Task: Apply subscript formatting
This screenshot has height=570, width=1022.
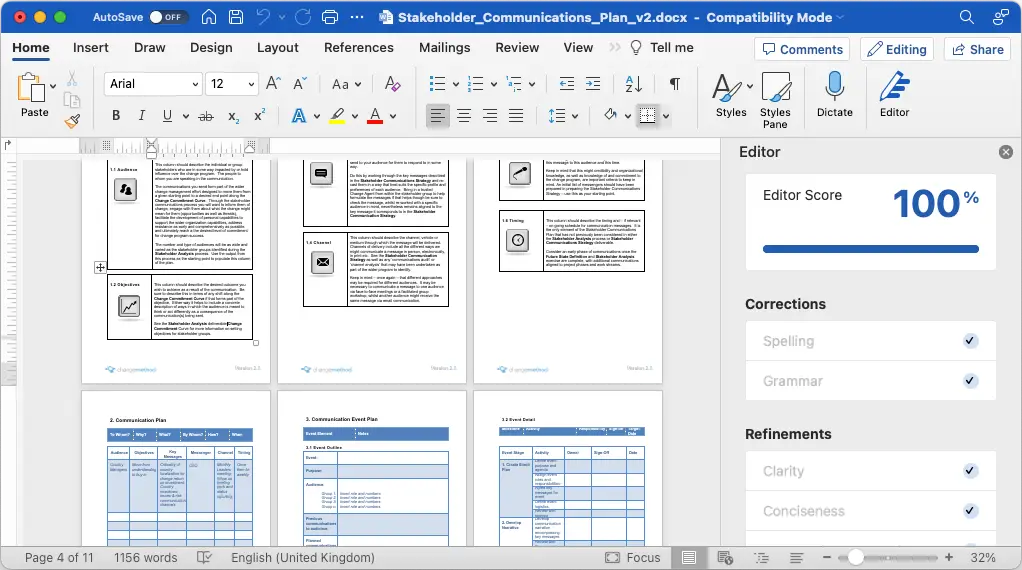Action: 233,116
